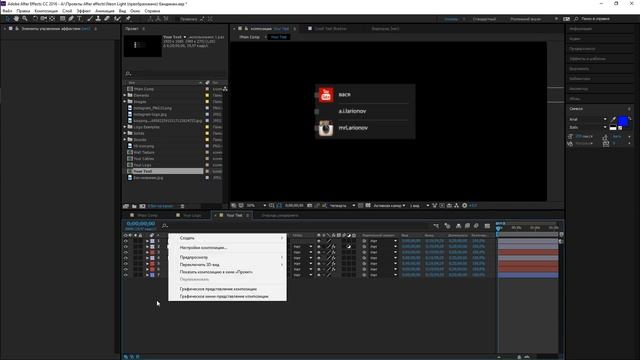The image size is (640, 360).
Task: Click Interpret Footage icon in Project panel
Action: (x=126, y=206)
